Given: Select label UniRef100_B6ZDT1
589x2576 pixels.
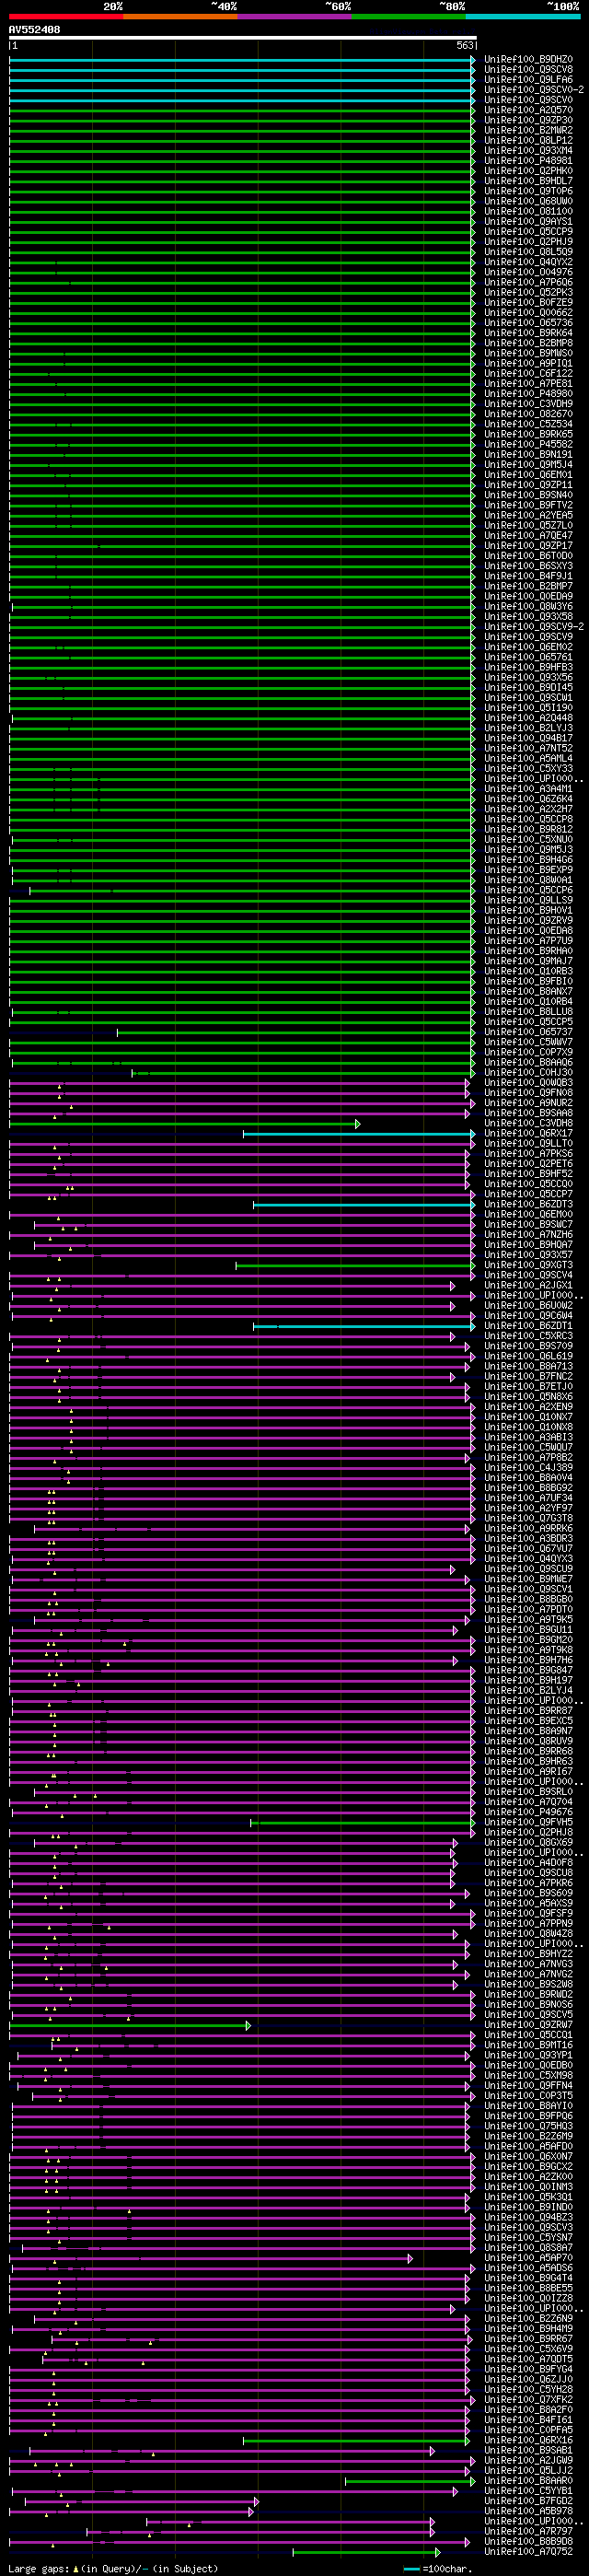Looking at the screenshot, I should (x=529, y=1326).
